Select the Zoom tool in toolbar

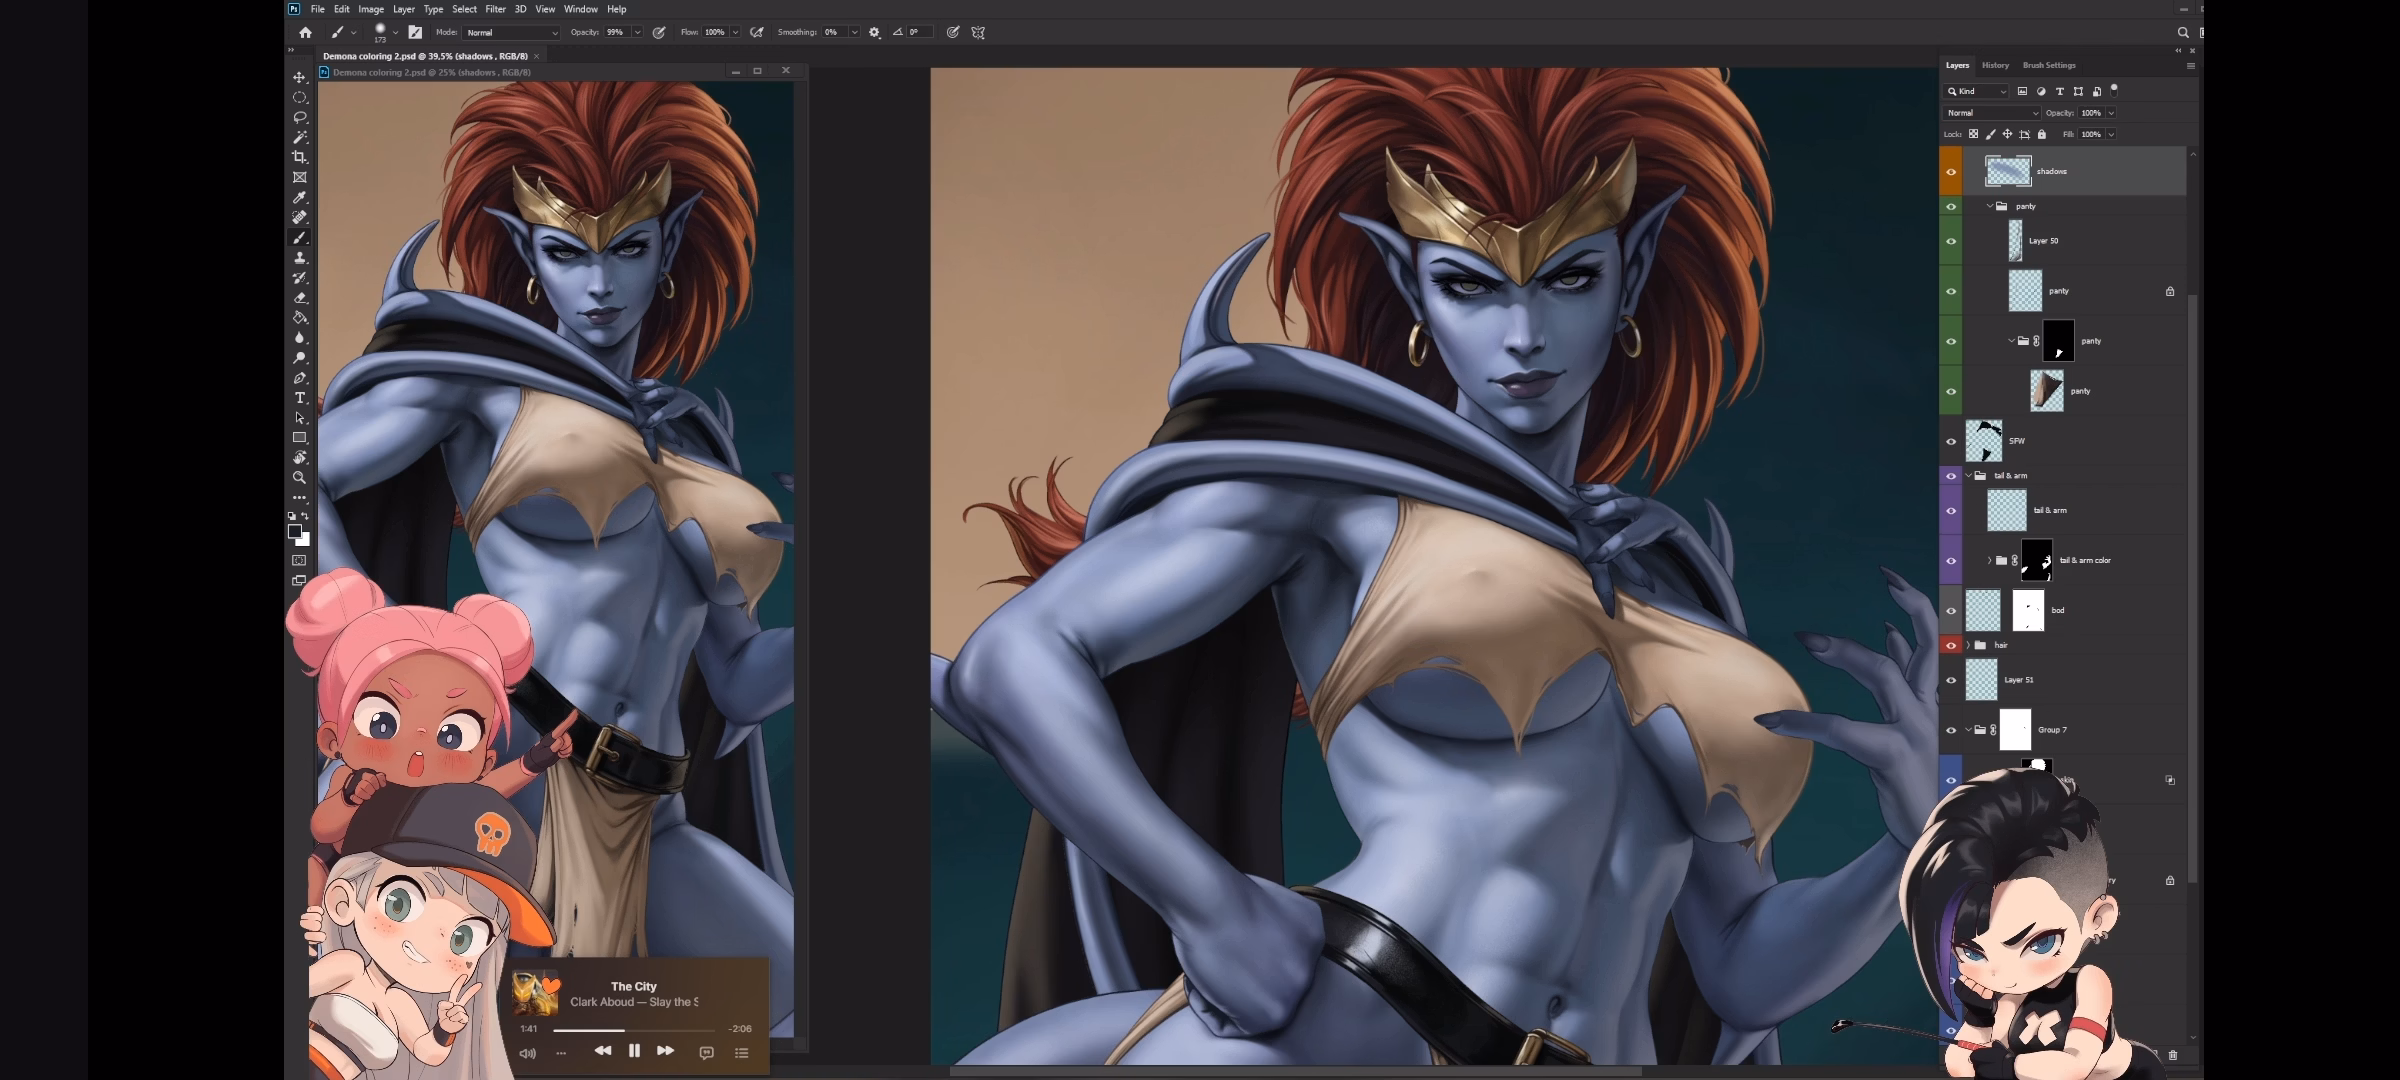[x=299, y=478]
